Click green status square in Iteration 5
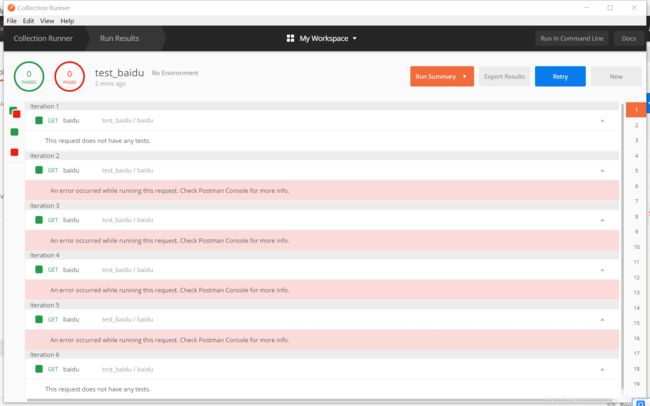Viewport: 650px width, 406px height. (x=39, y=319)
